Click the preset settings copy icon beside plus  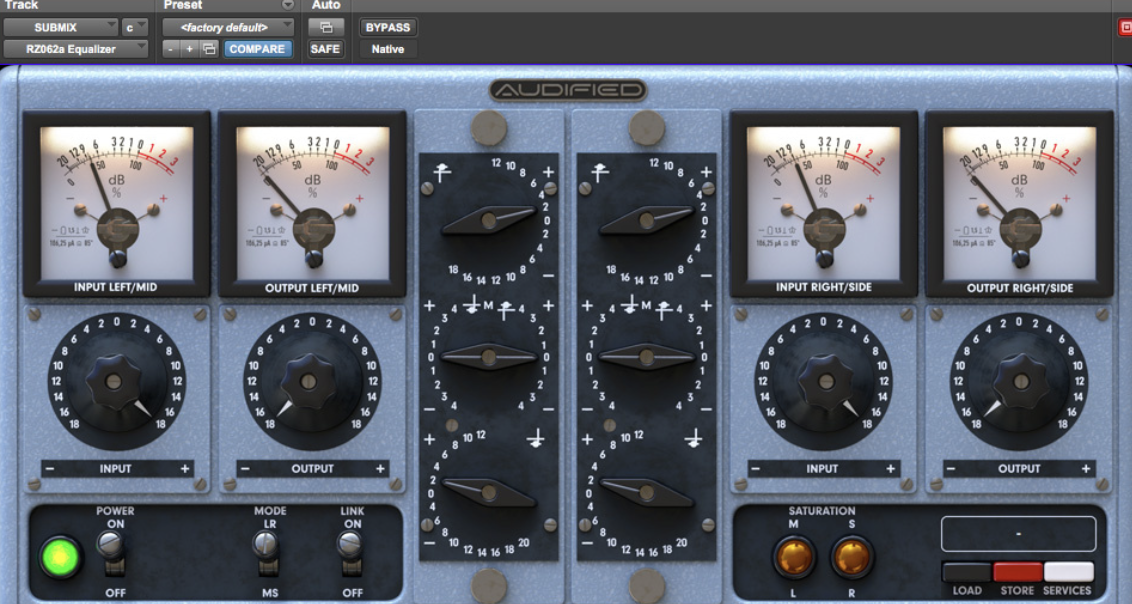click(x=209, y=49)
